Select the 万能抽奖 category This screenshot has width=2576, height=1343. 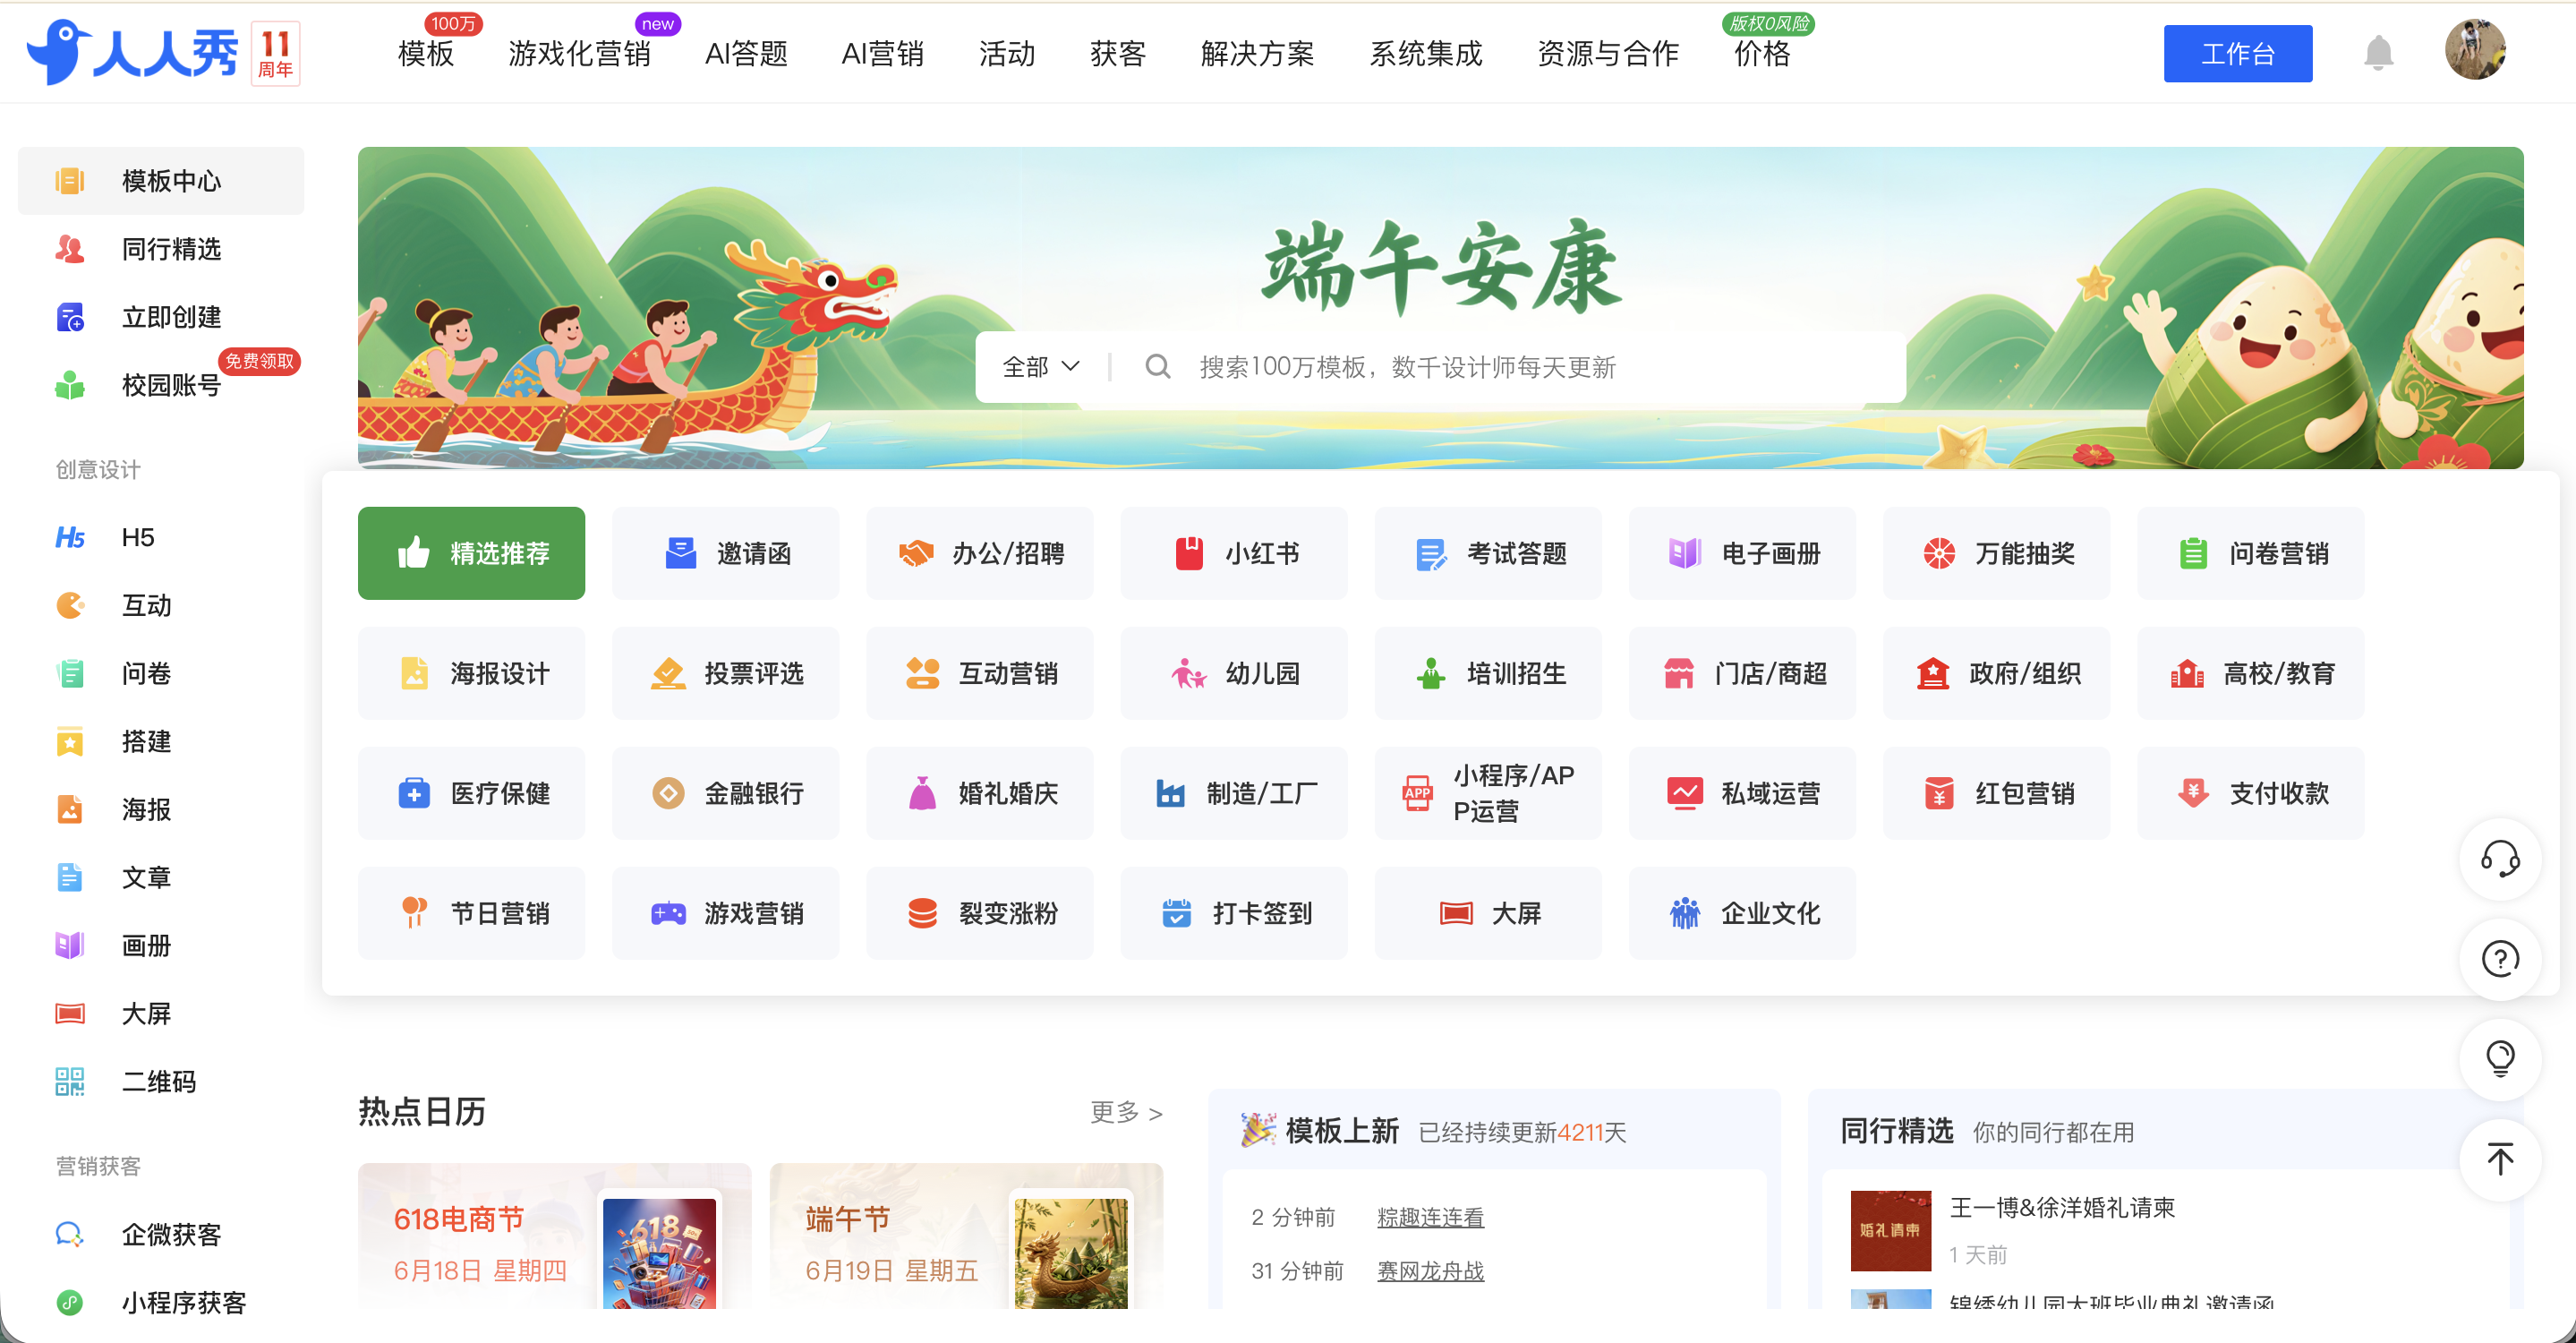coord(1996,553)
